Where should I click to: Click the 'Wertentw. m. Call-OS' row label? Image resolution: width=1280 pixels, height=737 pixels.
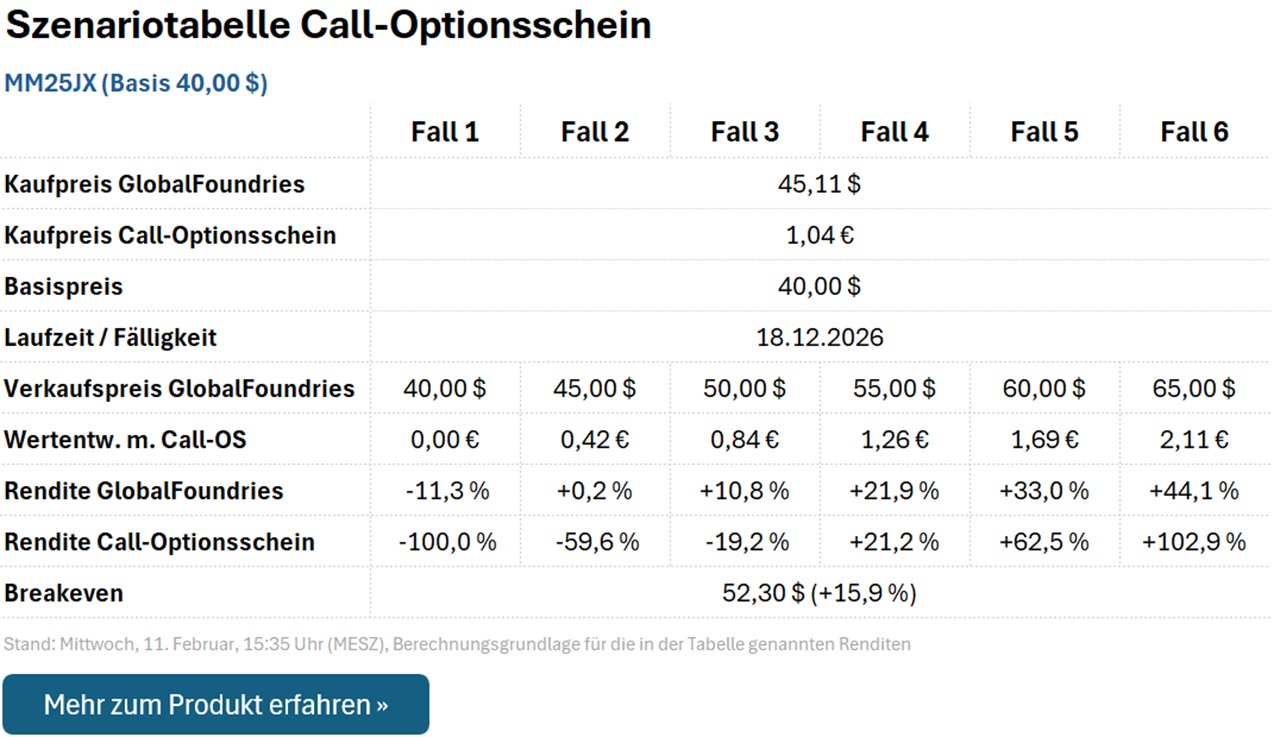point(124,439)
